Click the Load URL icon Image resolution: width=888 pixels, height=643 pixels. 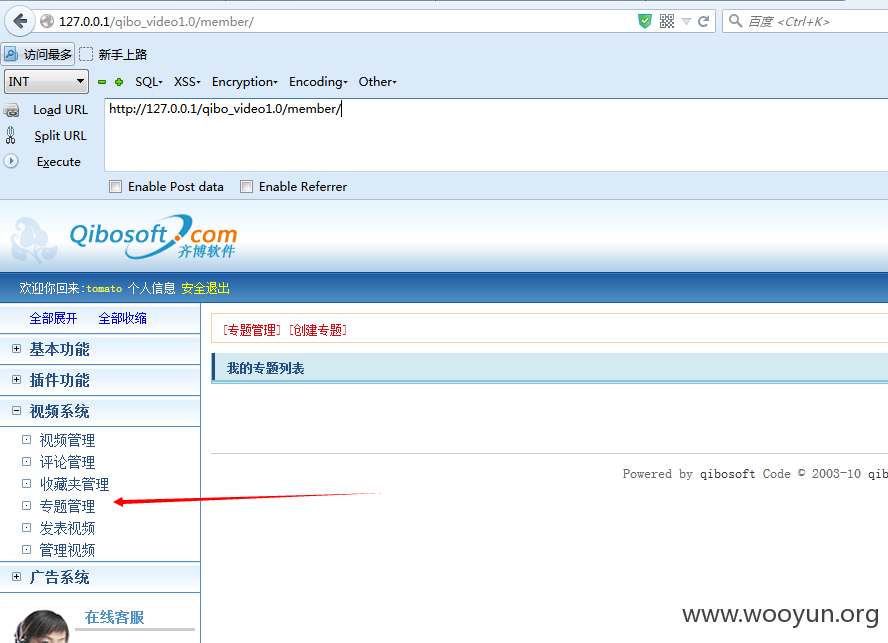click(x=11, y=109)
